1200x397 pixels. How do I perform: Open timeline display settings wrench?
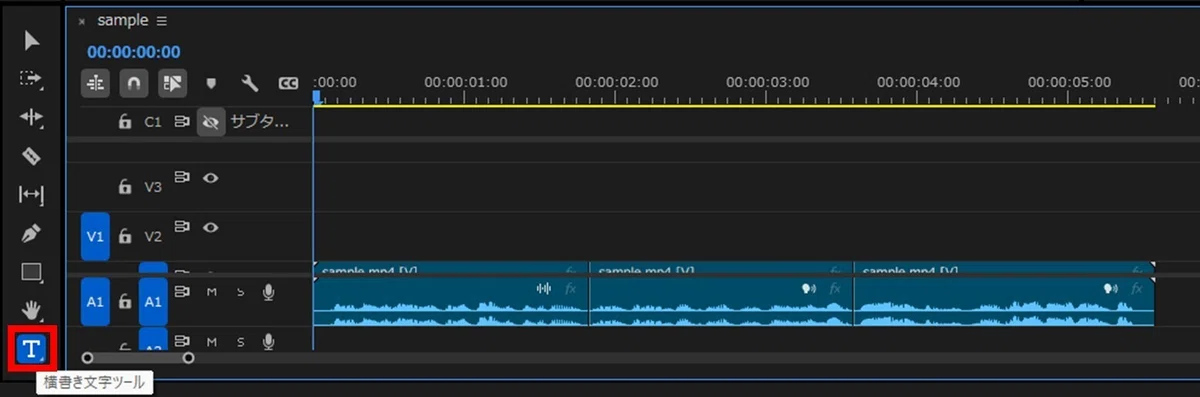[250, 84]
